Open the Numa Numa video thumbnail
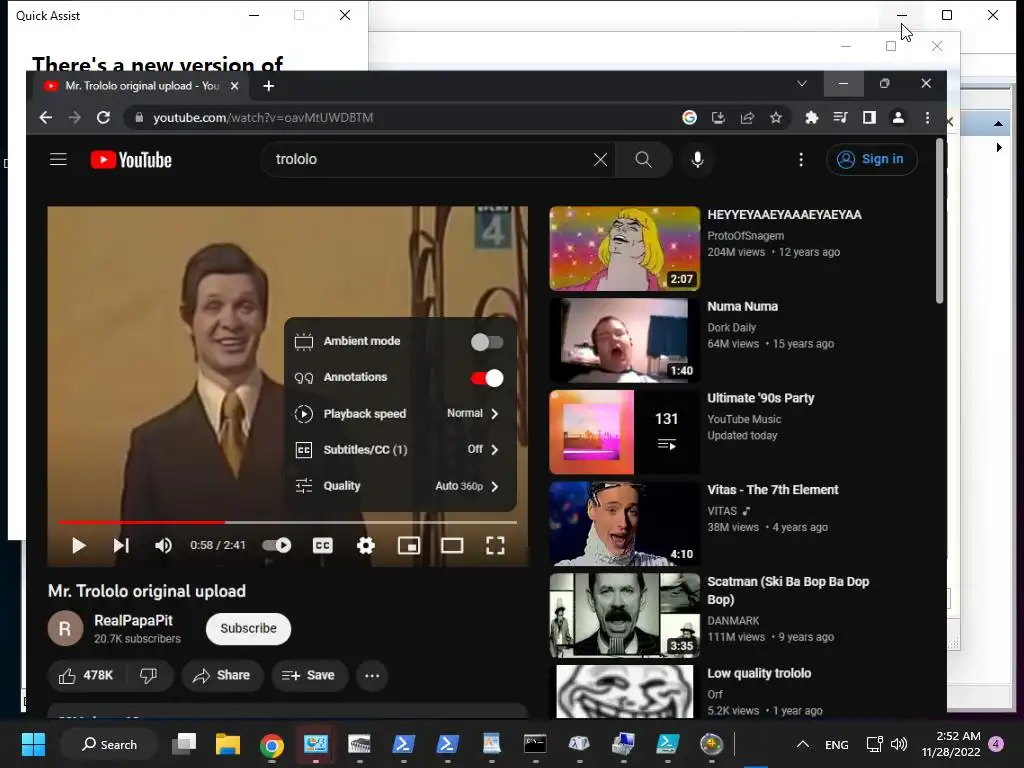Image resolution: width=1024 pixels, height=768 pixels. tap(624, 340)
